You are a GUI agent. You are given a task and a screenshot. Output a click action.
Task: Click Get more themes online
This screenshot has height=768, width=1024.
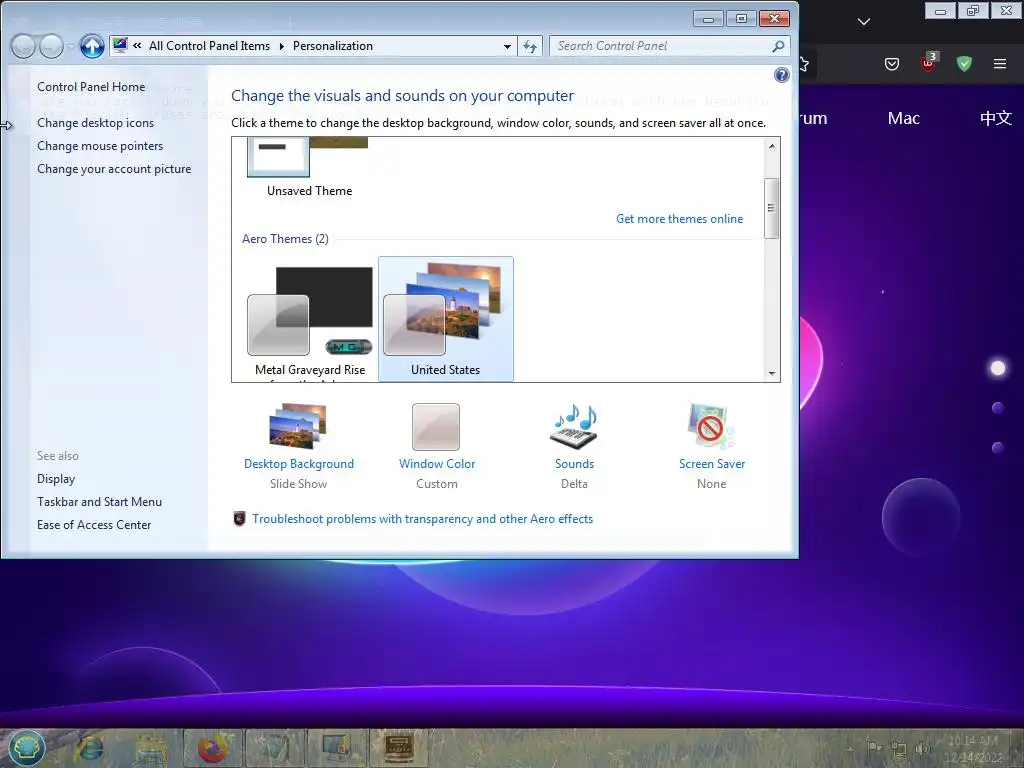click(679, 219)
